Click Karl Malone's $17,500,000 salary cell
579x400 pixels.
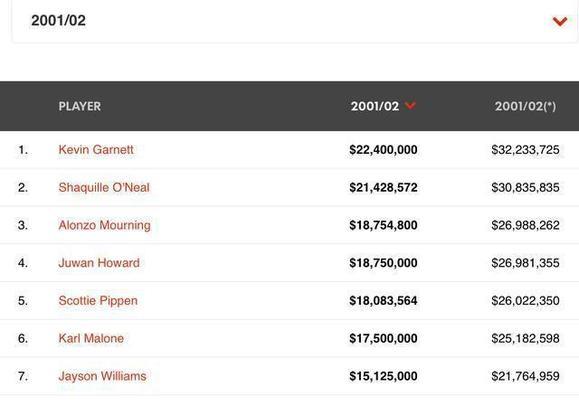point(383,338)
